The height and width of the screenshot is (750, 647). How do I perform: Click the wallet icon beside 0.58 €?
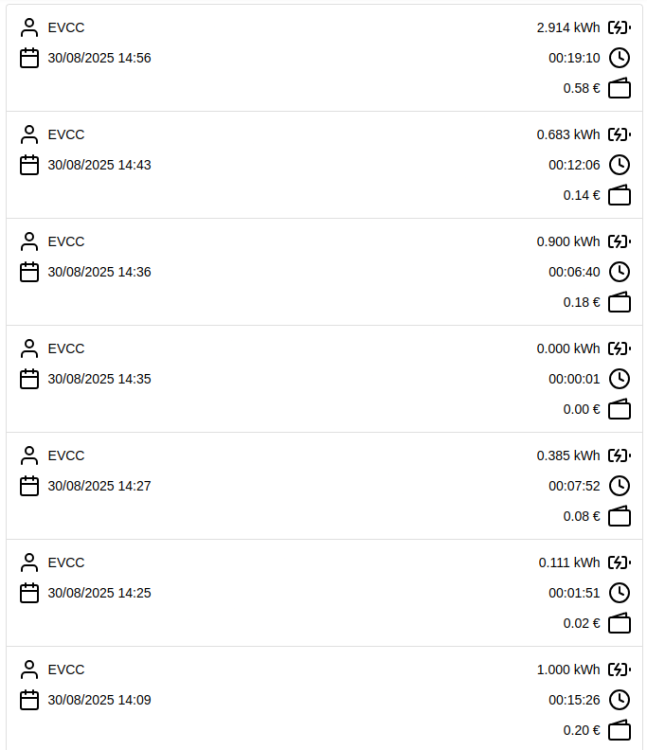[620, 88]
